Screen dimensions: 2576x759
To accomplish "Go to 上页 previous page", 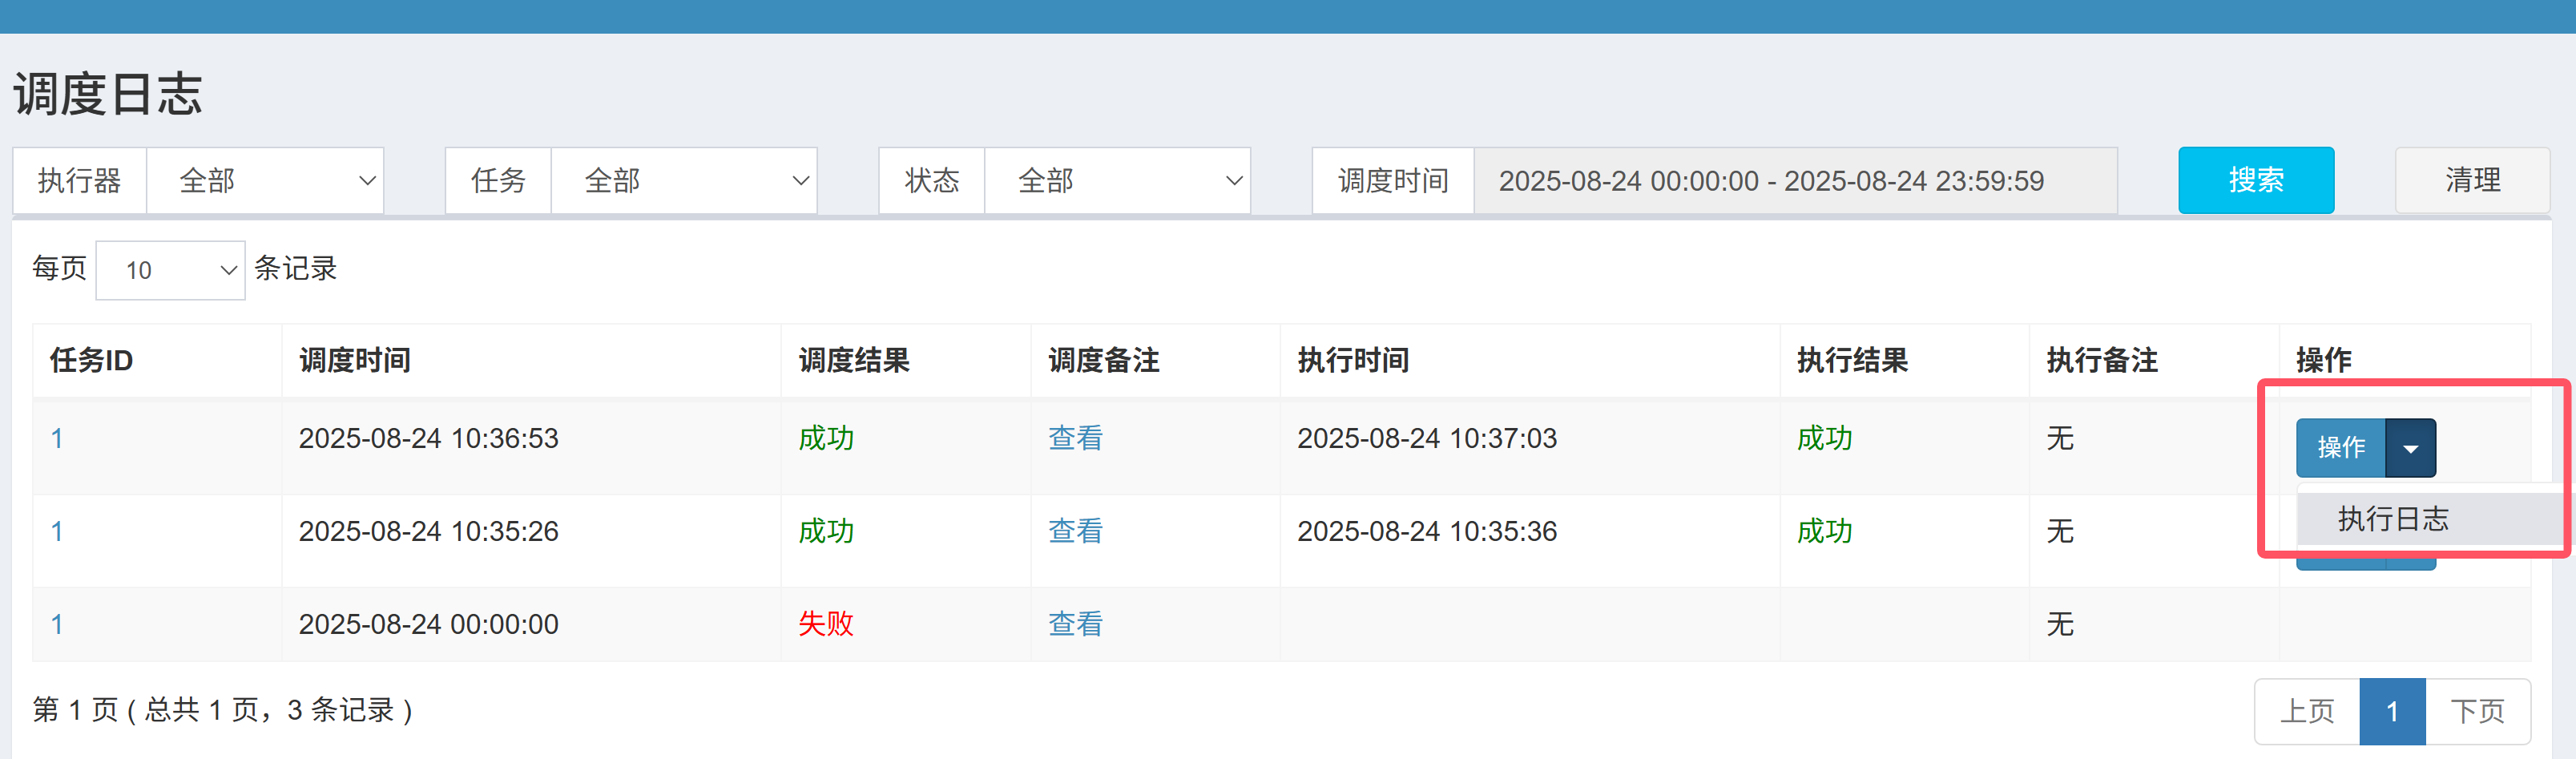I will (2307, 712).
